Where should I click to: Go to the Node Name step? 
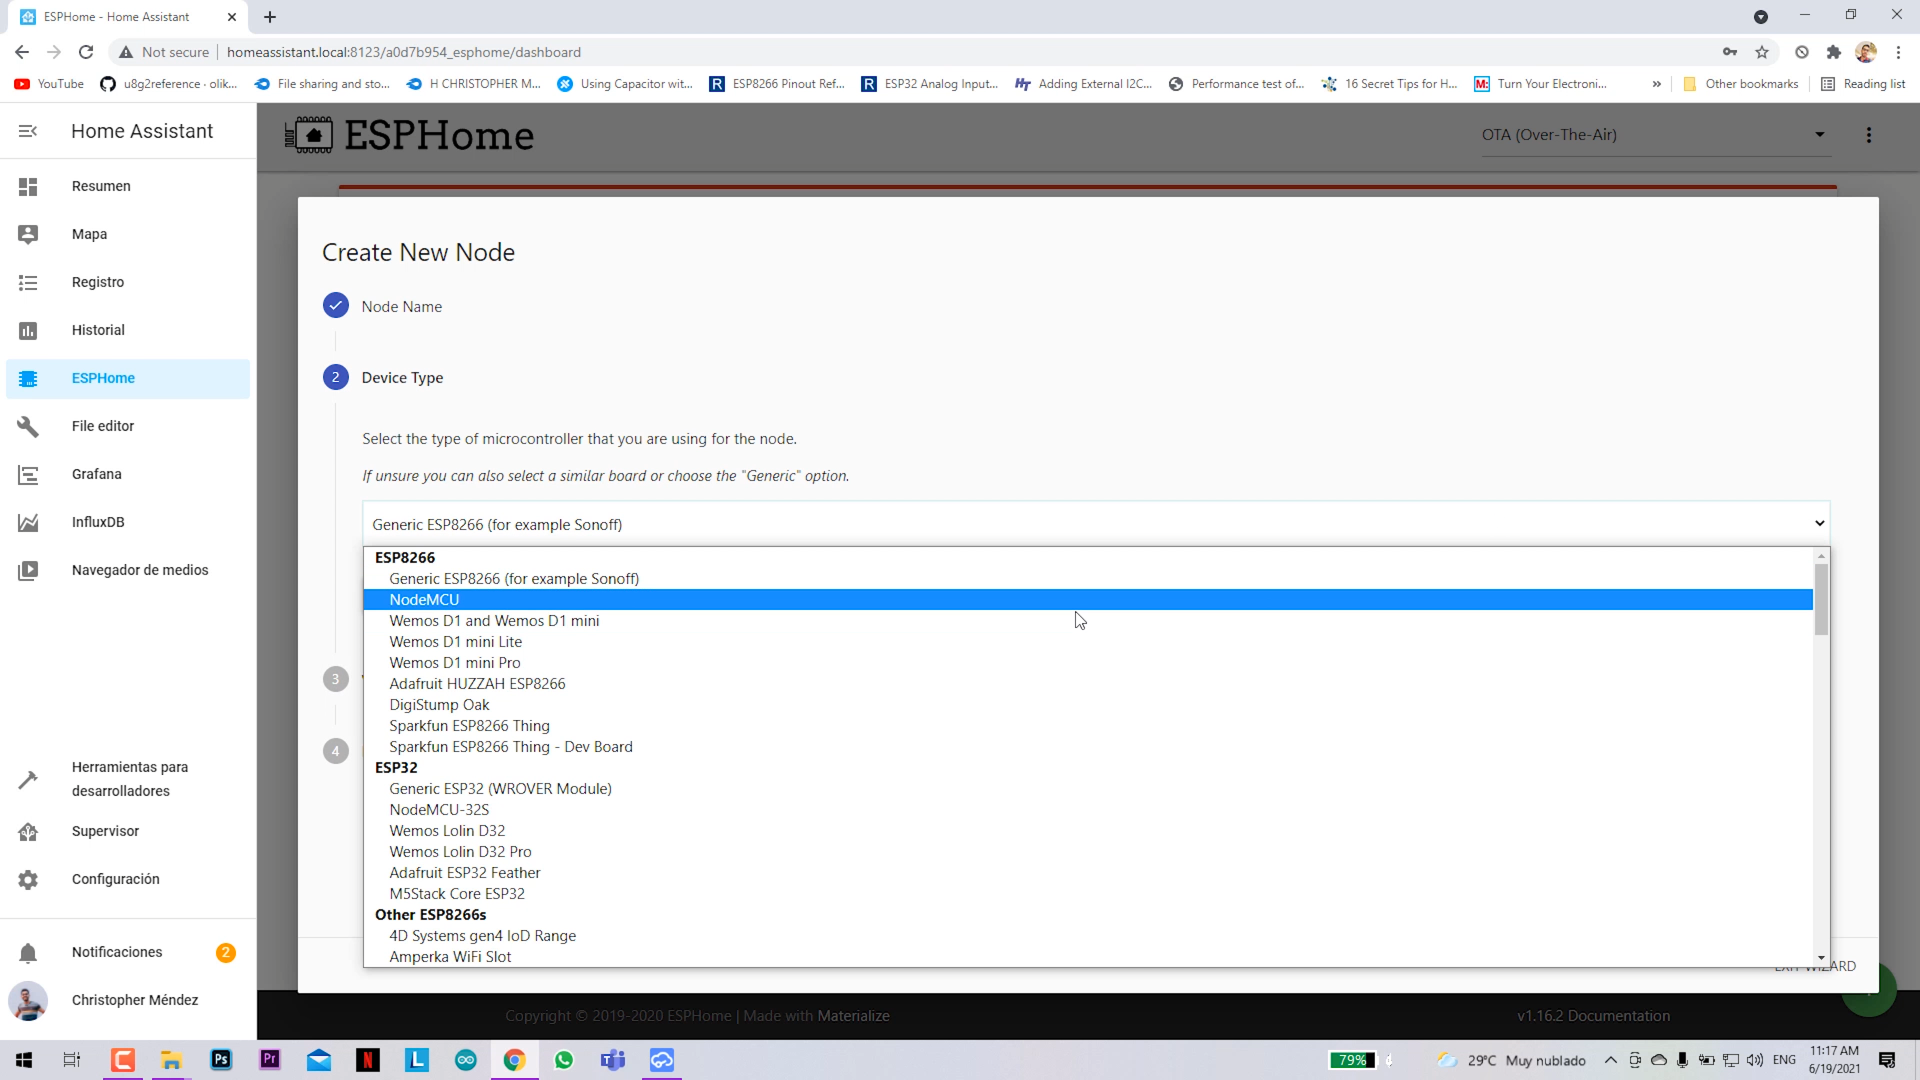[x=401, y=307]
